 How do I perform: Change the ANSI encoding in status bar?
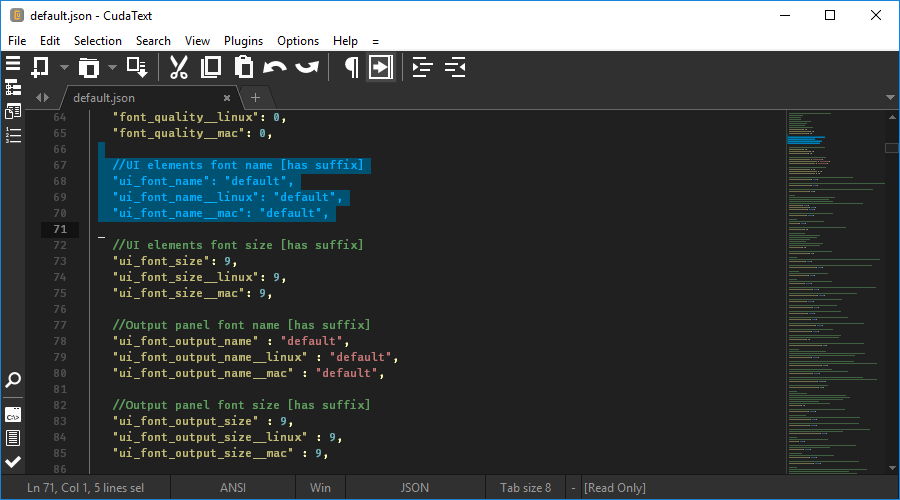click(x=232, y=488)
